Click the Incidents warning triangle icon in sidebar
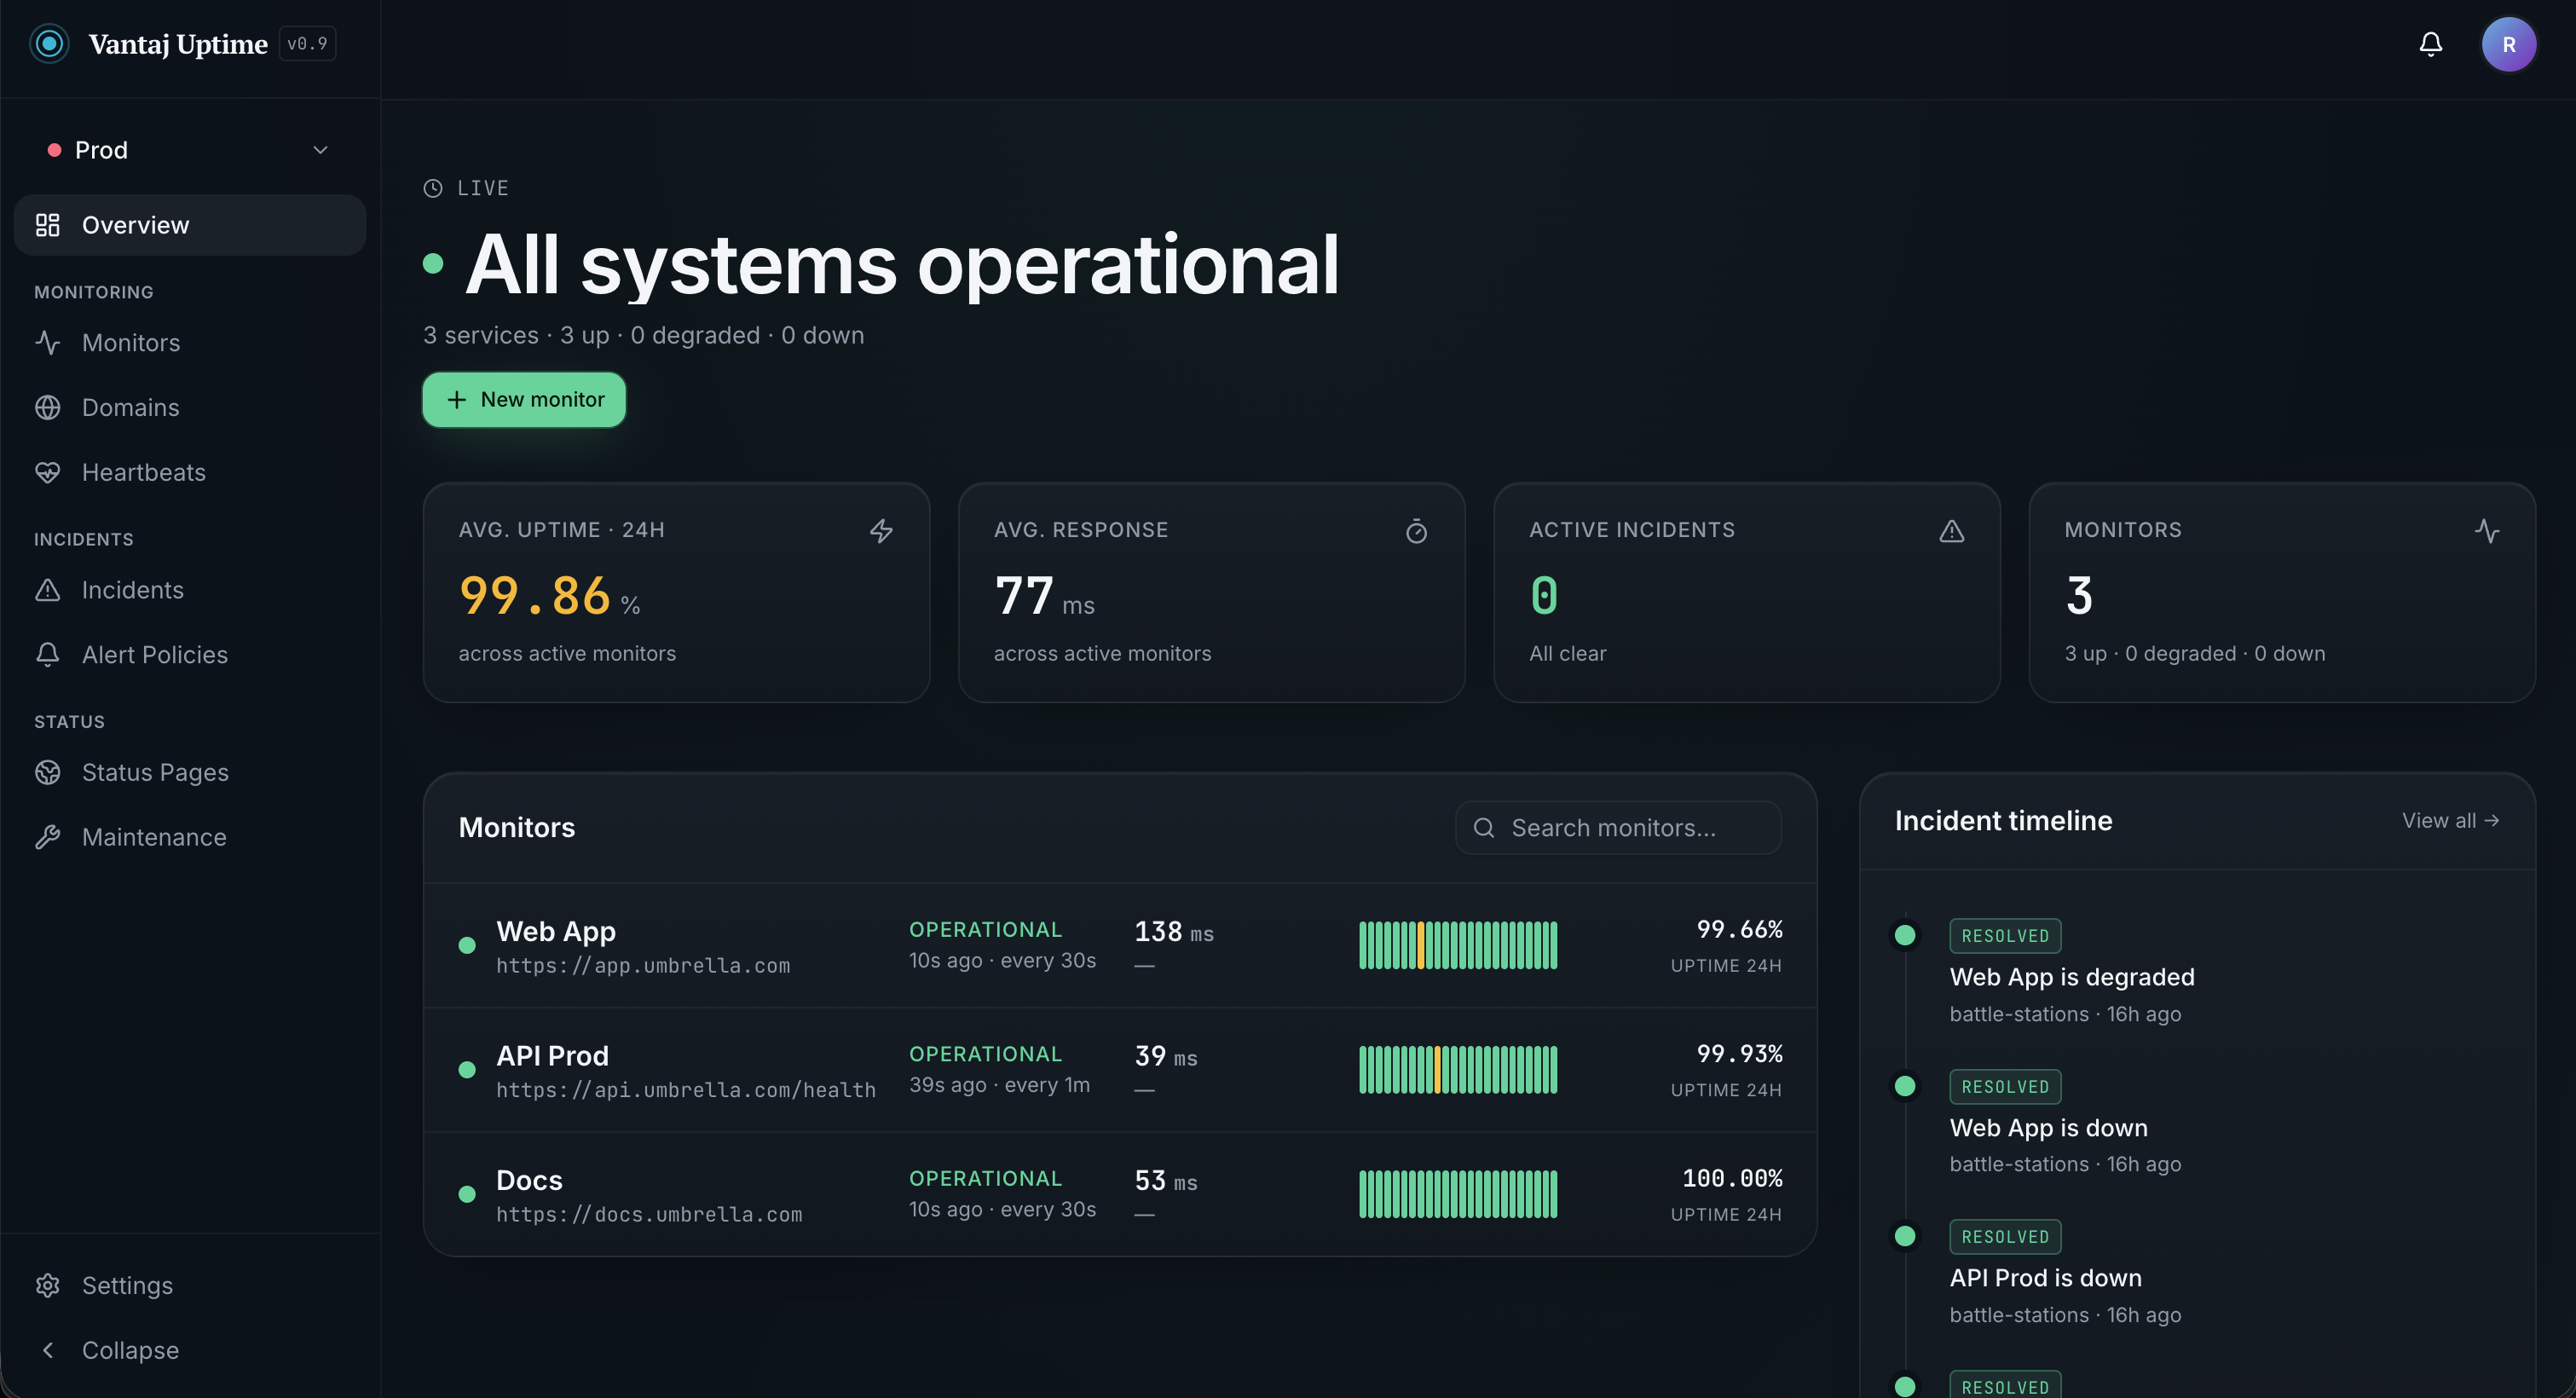Viewport: 2576px width, 1398px height. [48, 590]
